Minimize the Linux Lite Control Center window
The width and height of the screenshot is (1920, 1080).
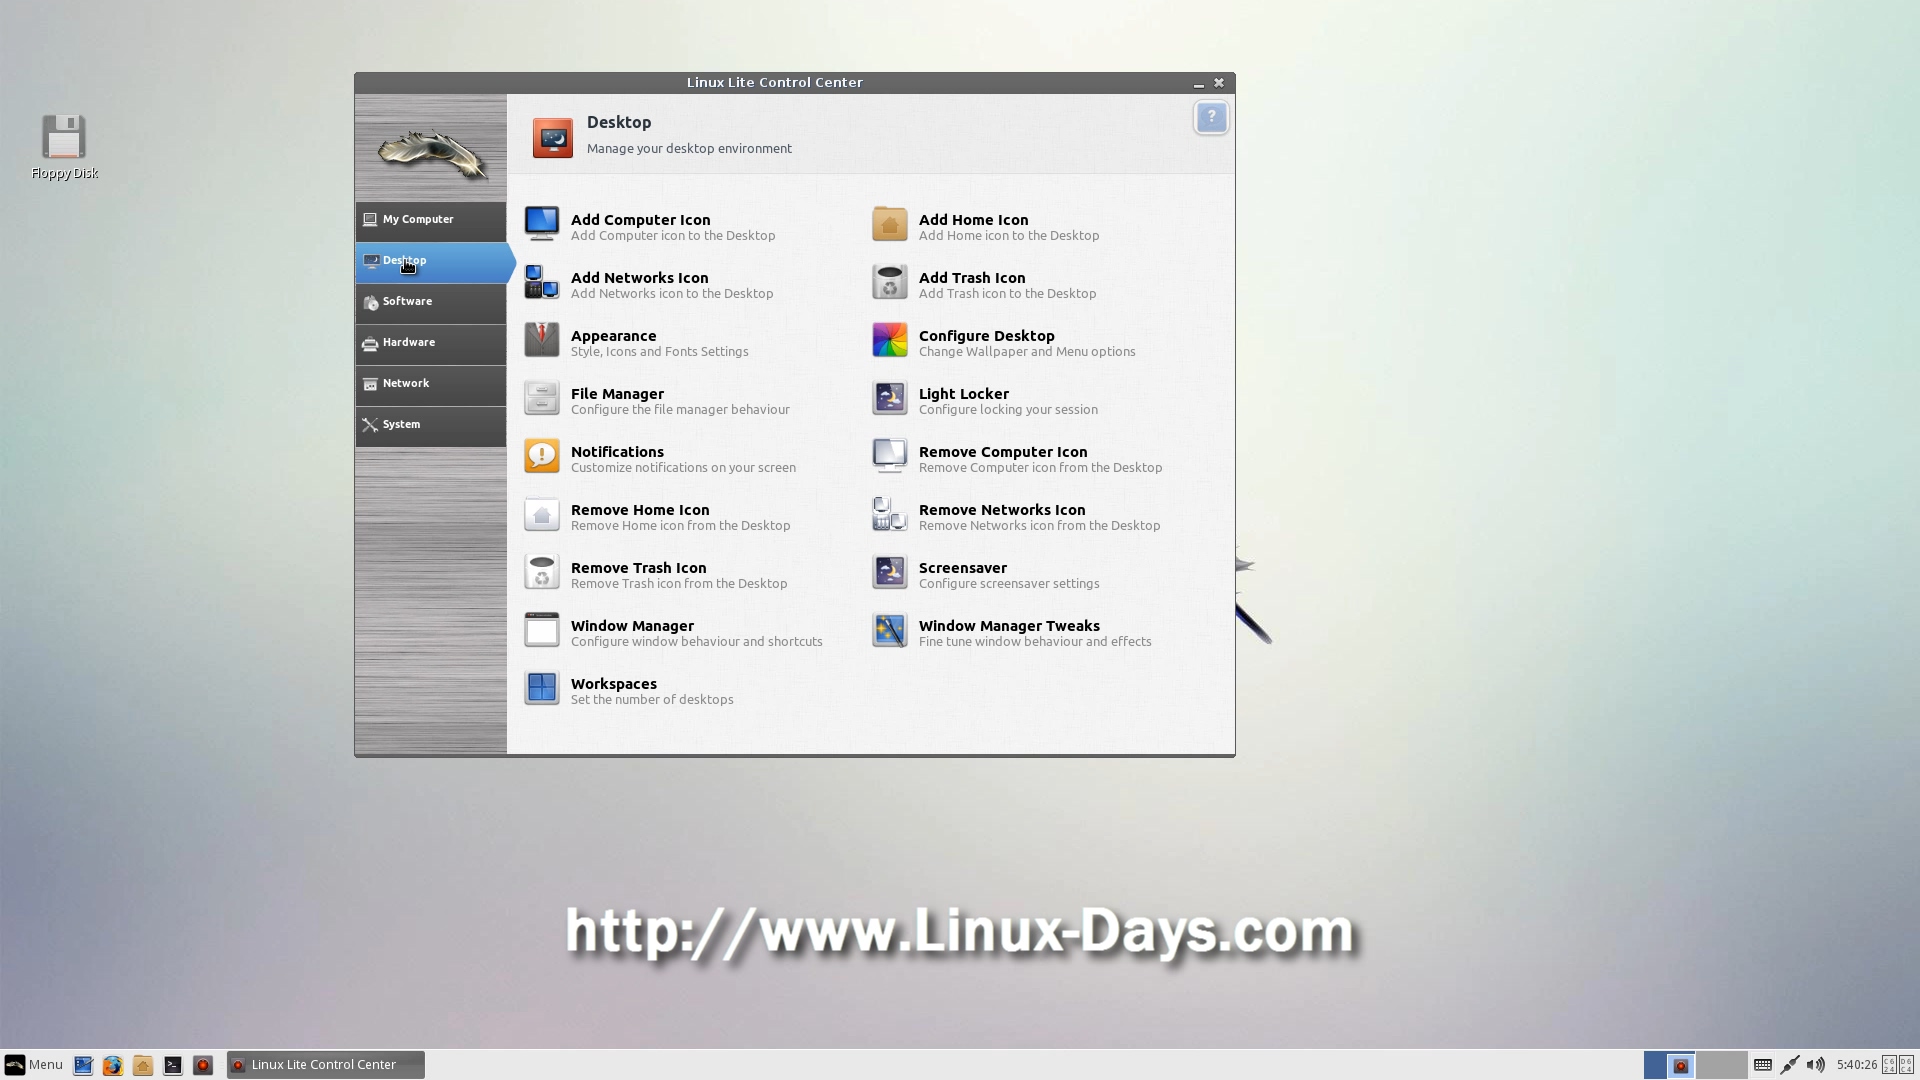click(x=1198, y=84)
